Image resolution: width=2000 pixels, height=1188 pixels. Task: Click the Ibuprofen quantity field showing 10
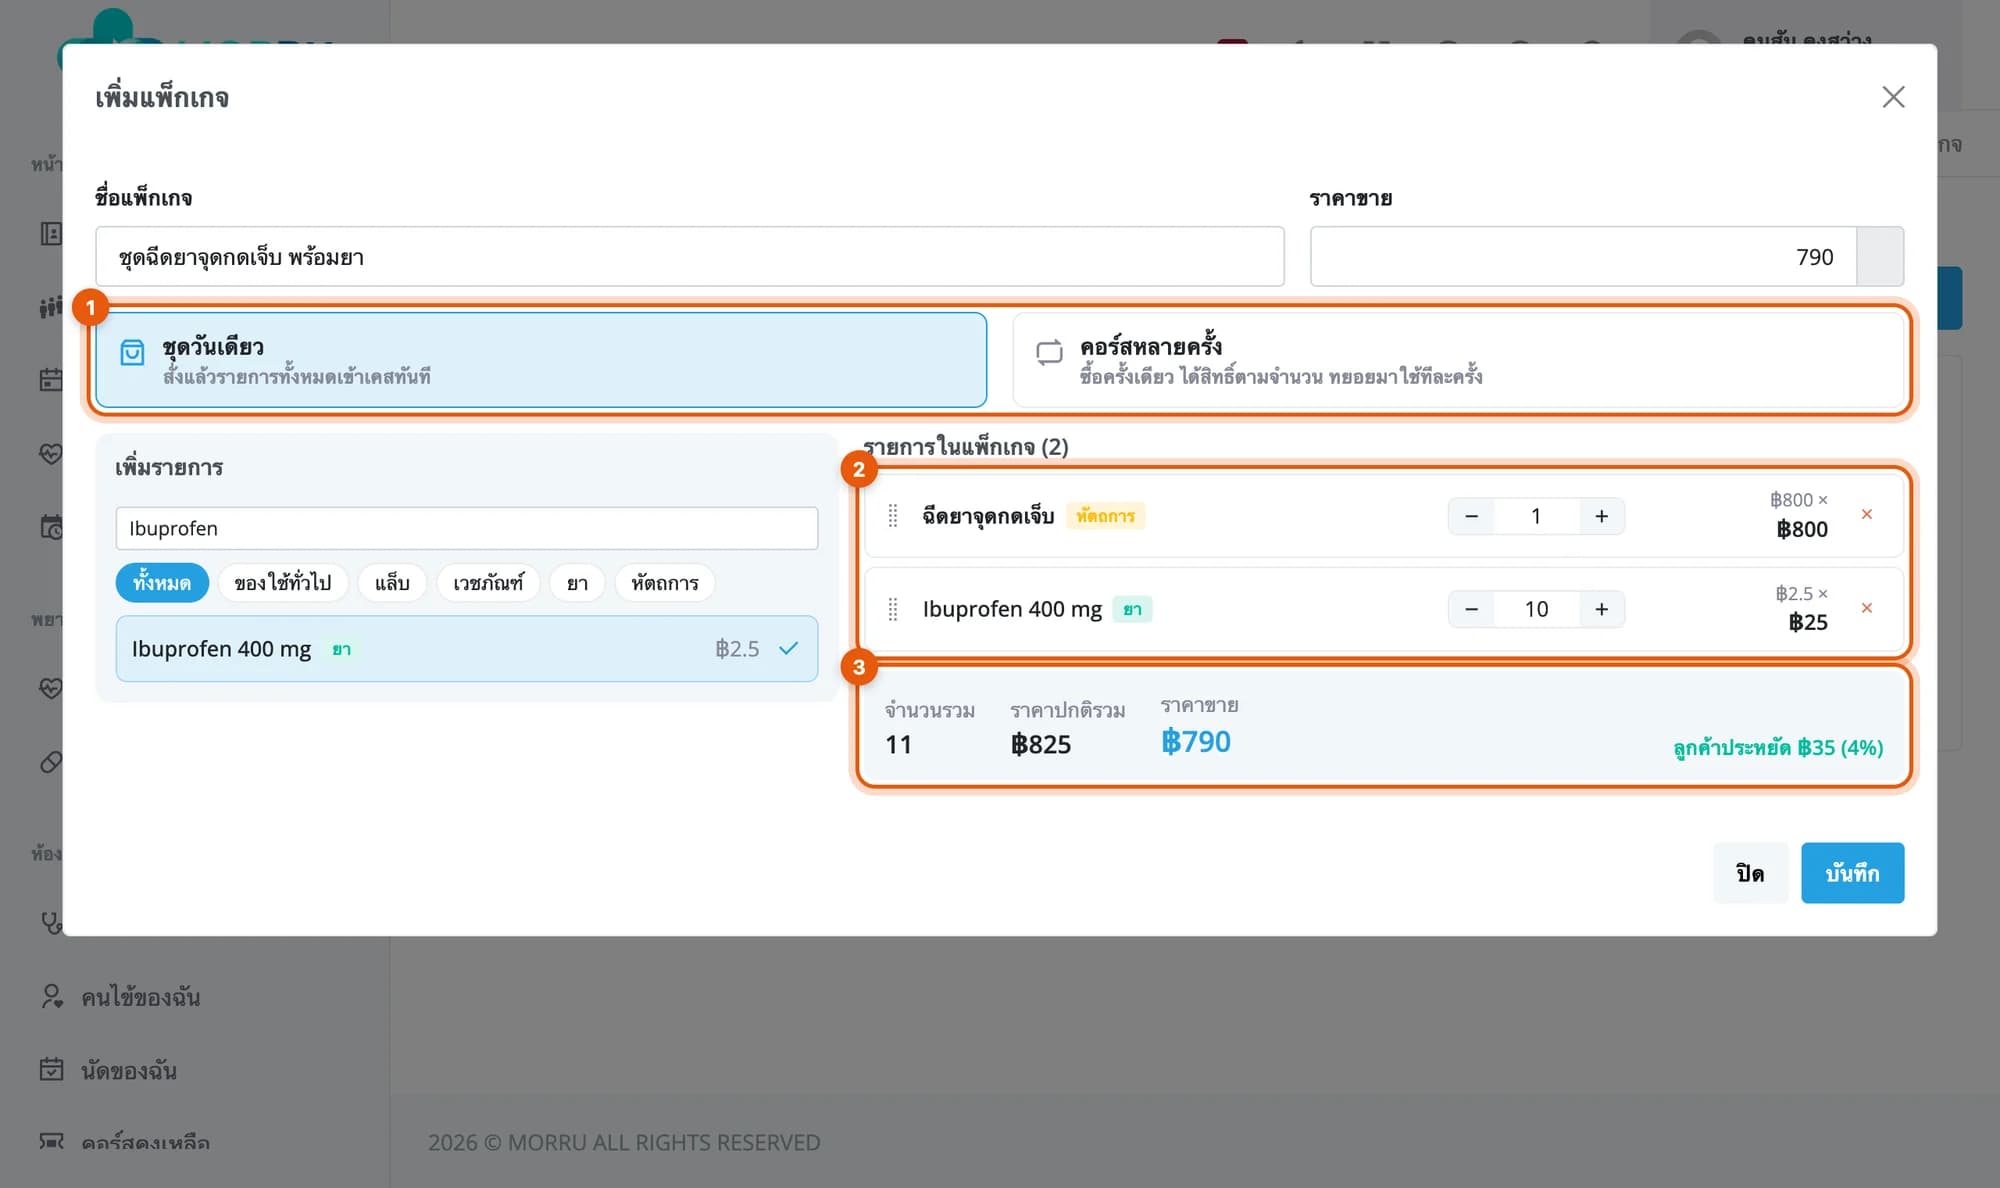coord(1536,609)
